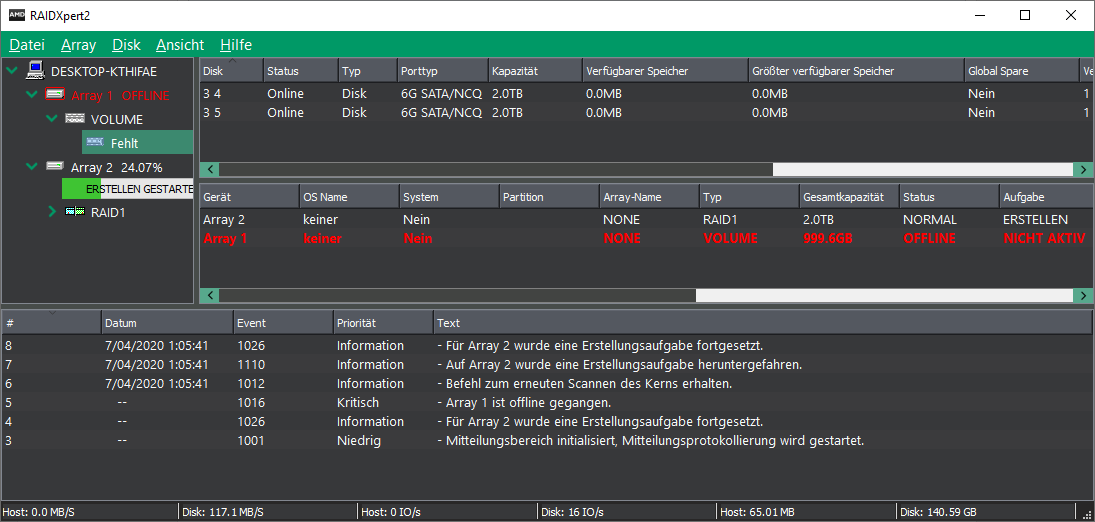Click the red NICHT AKTIV task cell
The image size is (1095, 522).
(x=1045, y=238)
